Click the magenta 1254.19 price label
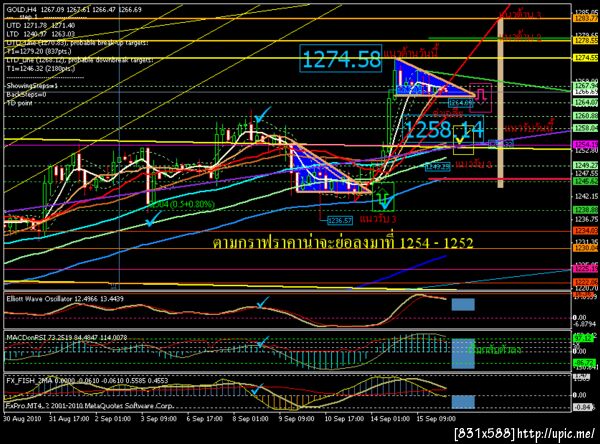 click(x=585, y=144)
